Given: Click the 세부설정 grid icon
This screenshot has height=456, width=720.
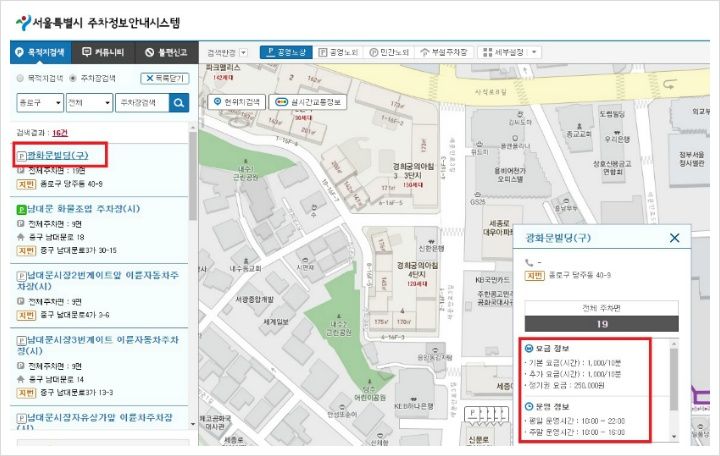Looking at the screenshot, I should click(x=488, y=52).
